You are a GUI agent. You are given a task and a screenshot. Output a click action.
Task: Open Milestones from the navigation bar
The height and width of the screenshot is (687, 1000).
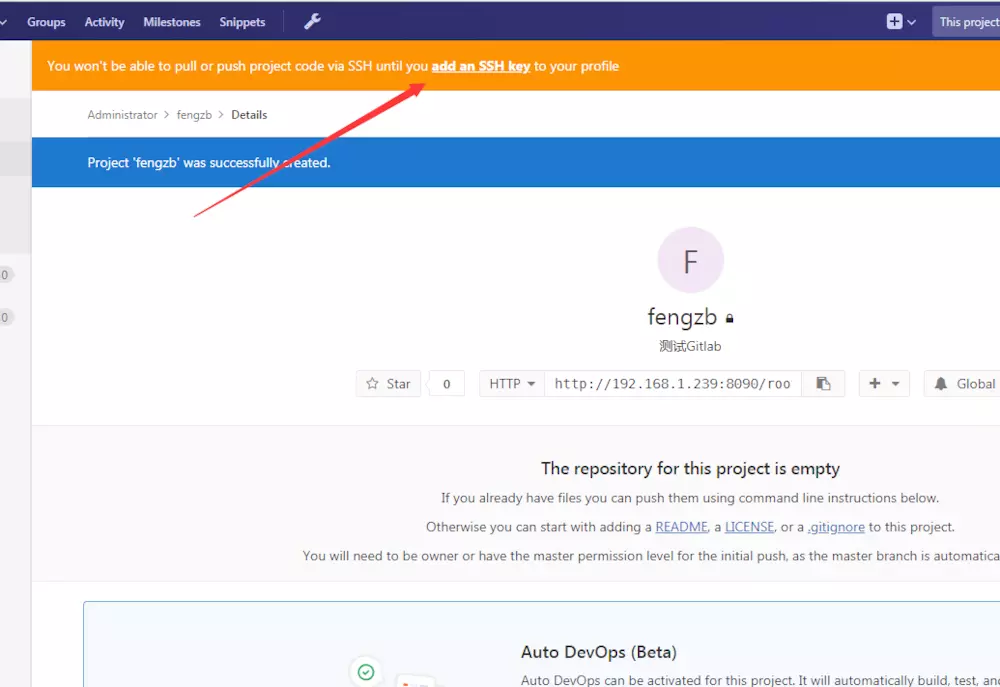tap(172, 22)
